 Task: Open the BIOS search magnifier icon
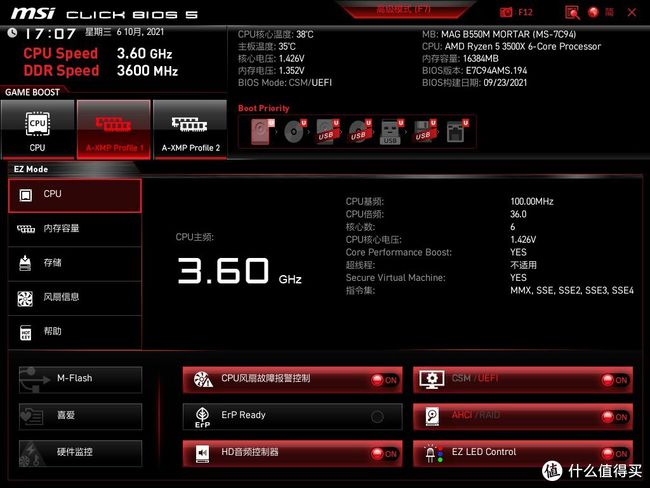(572, 12)
